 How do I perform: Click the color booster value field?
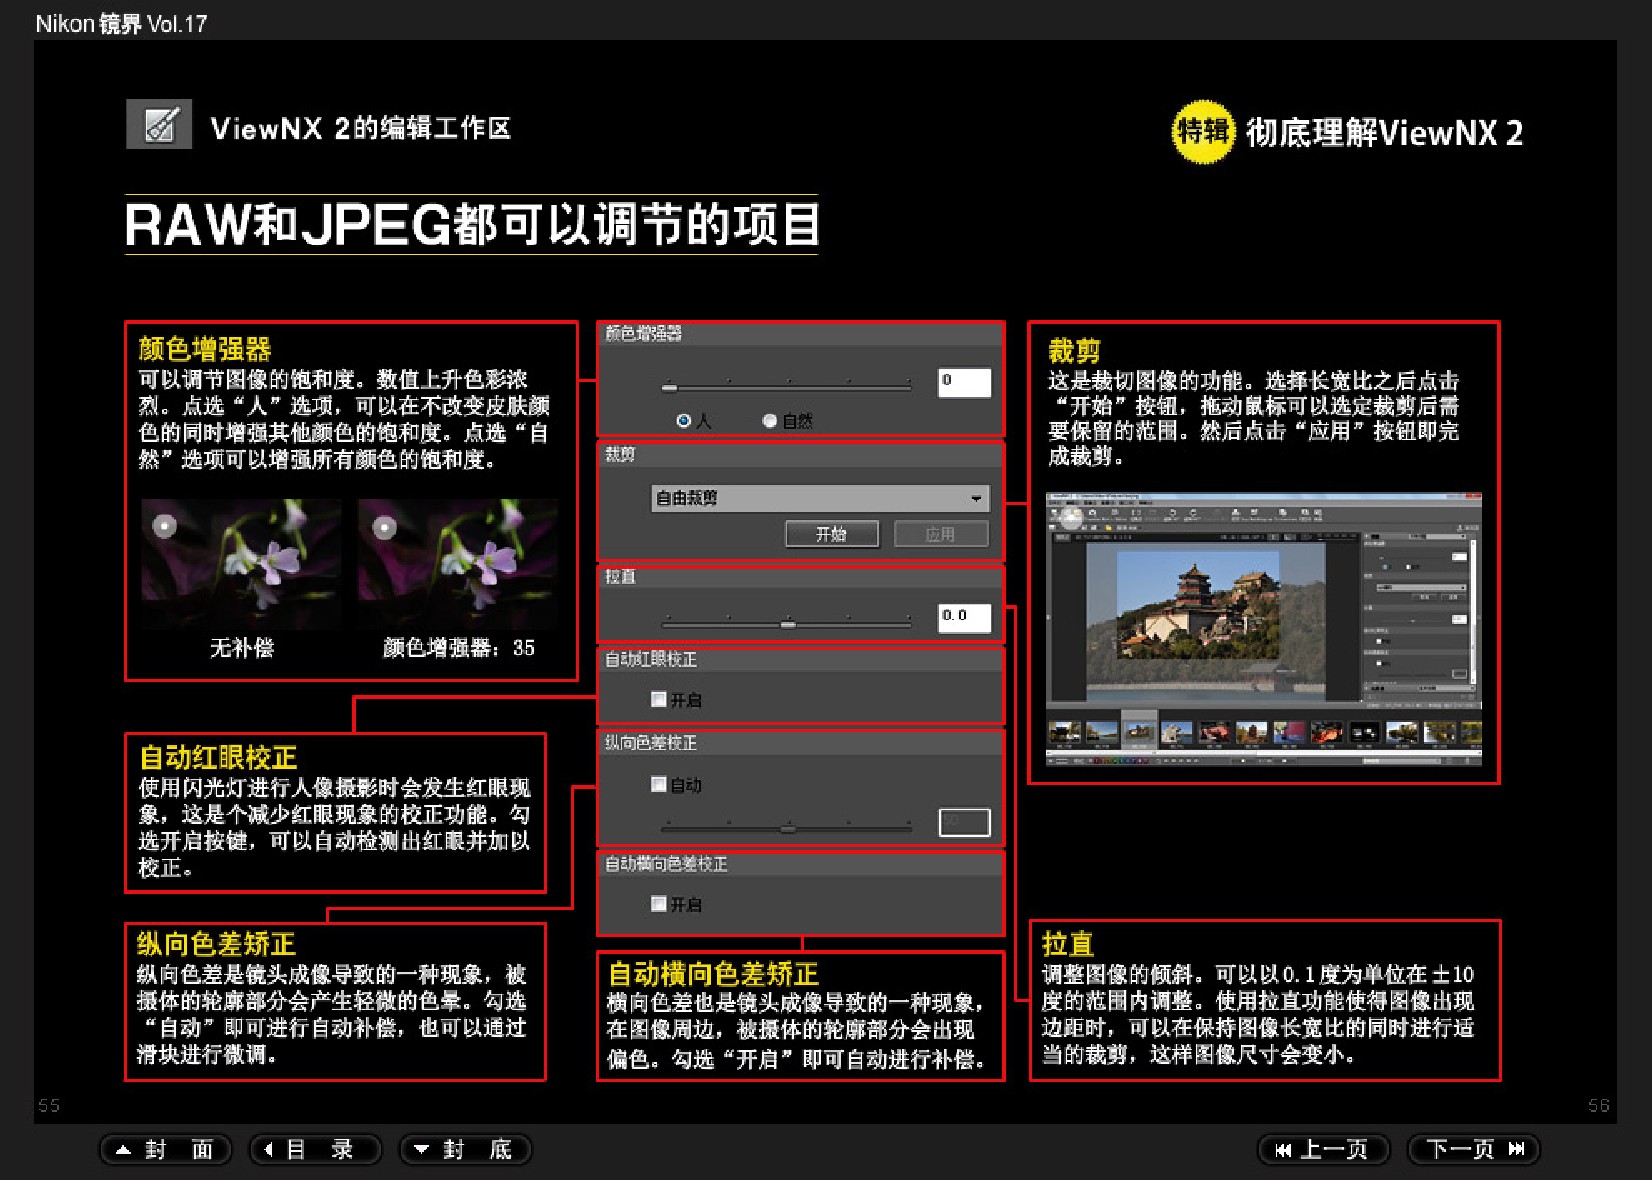(x=964, y=382)
